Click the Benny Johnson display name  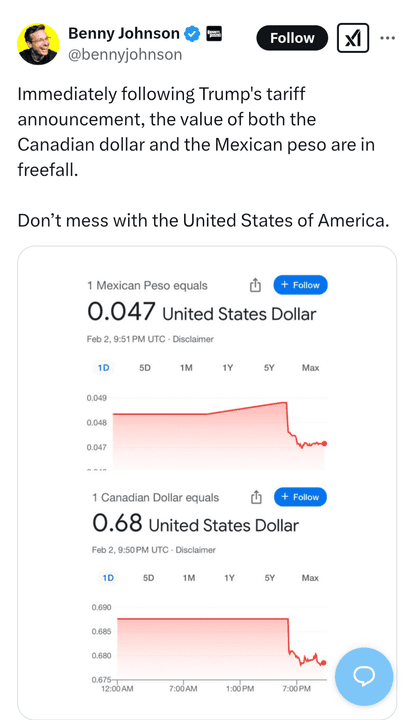[x=124, y=34]
